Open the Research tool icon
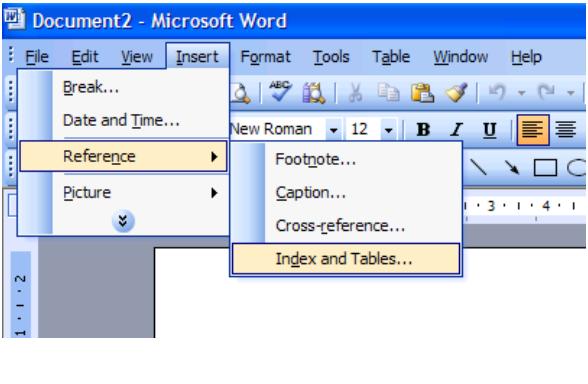The image size is (588, 384). pyautogui.click(x=314, y=92)
